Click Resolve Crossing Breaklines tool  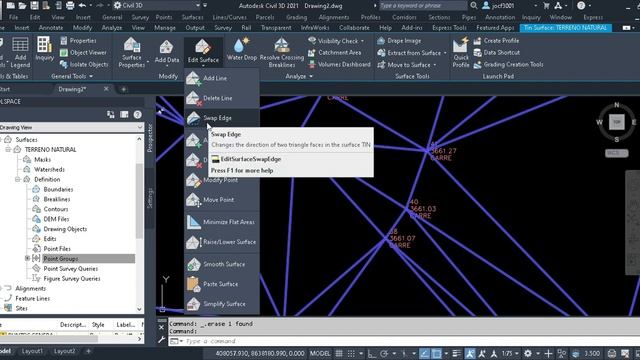tap(282, 53)
